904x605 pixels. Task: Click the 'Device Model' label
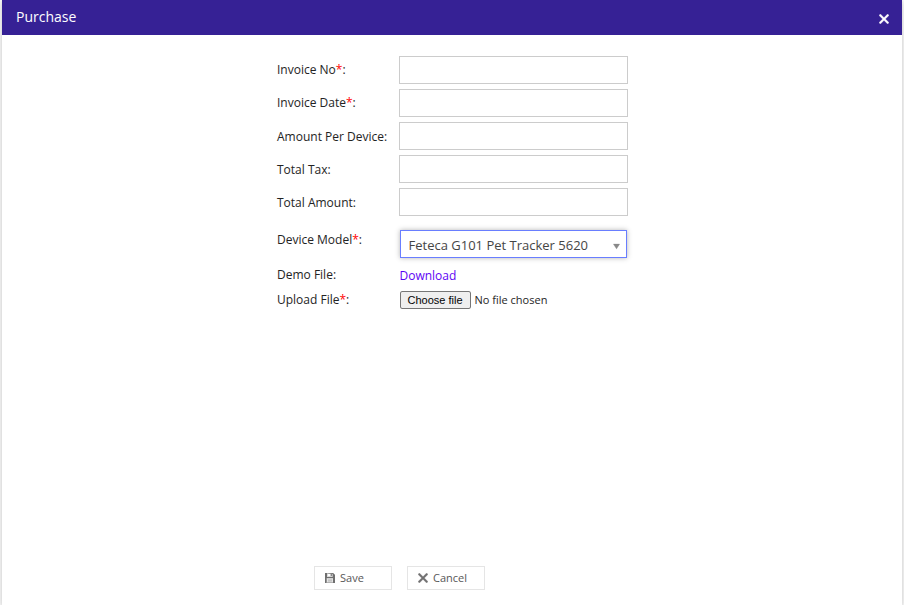(x=315, y=240)
